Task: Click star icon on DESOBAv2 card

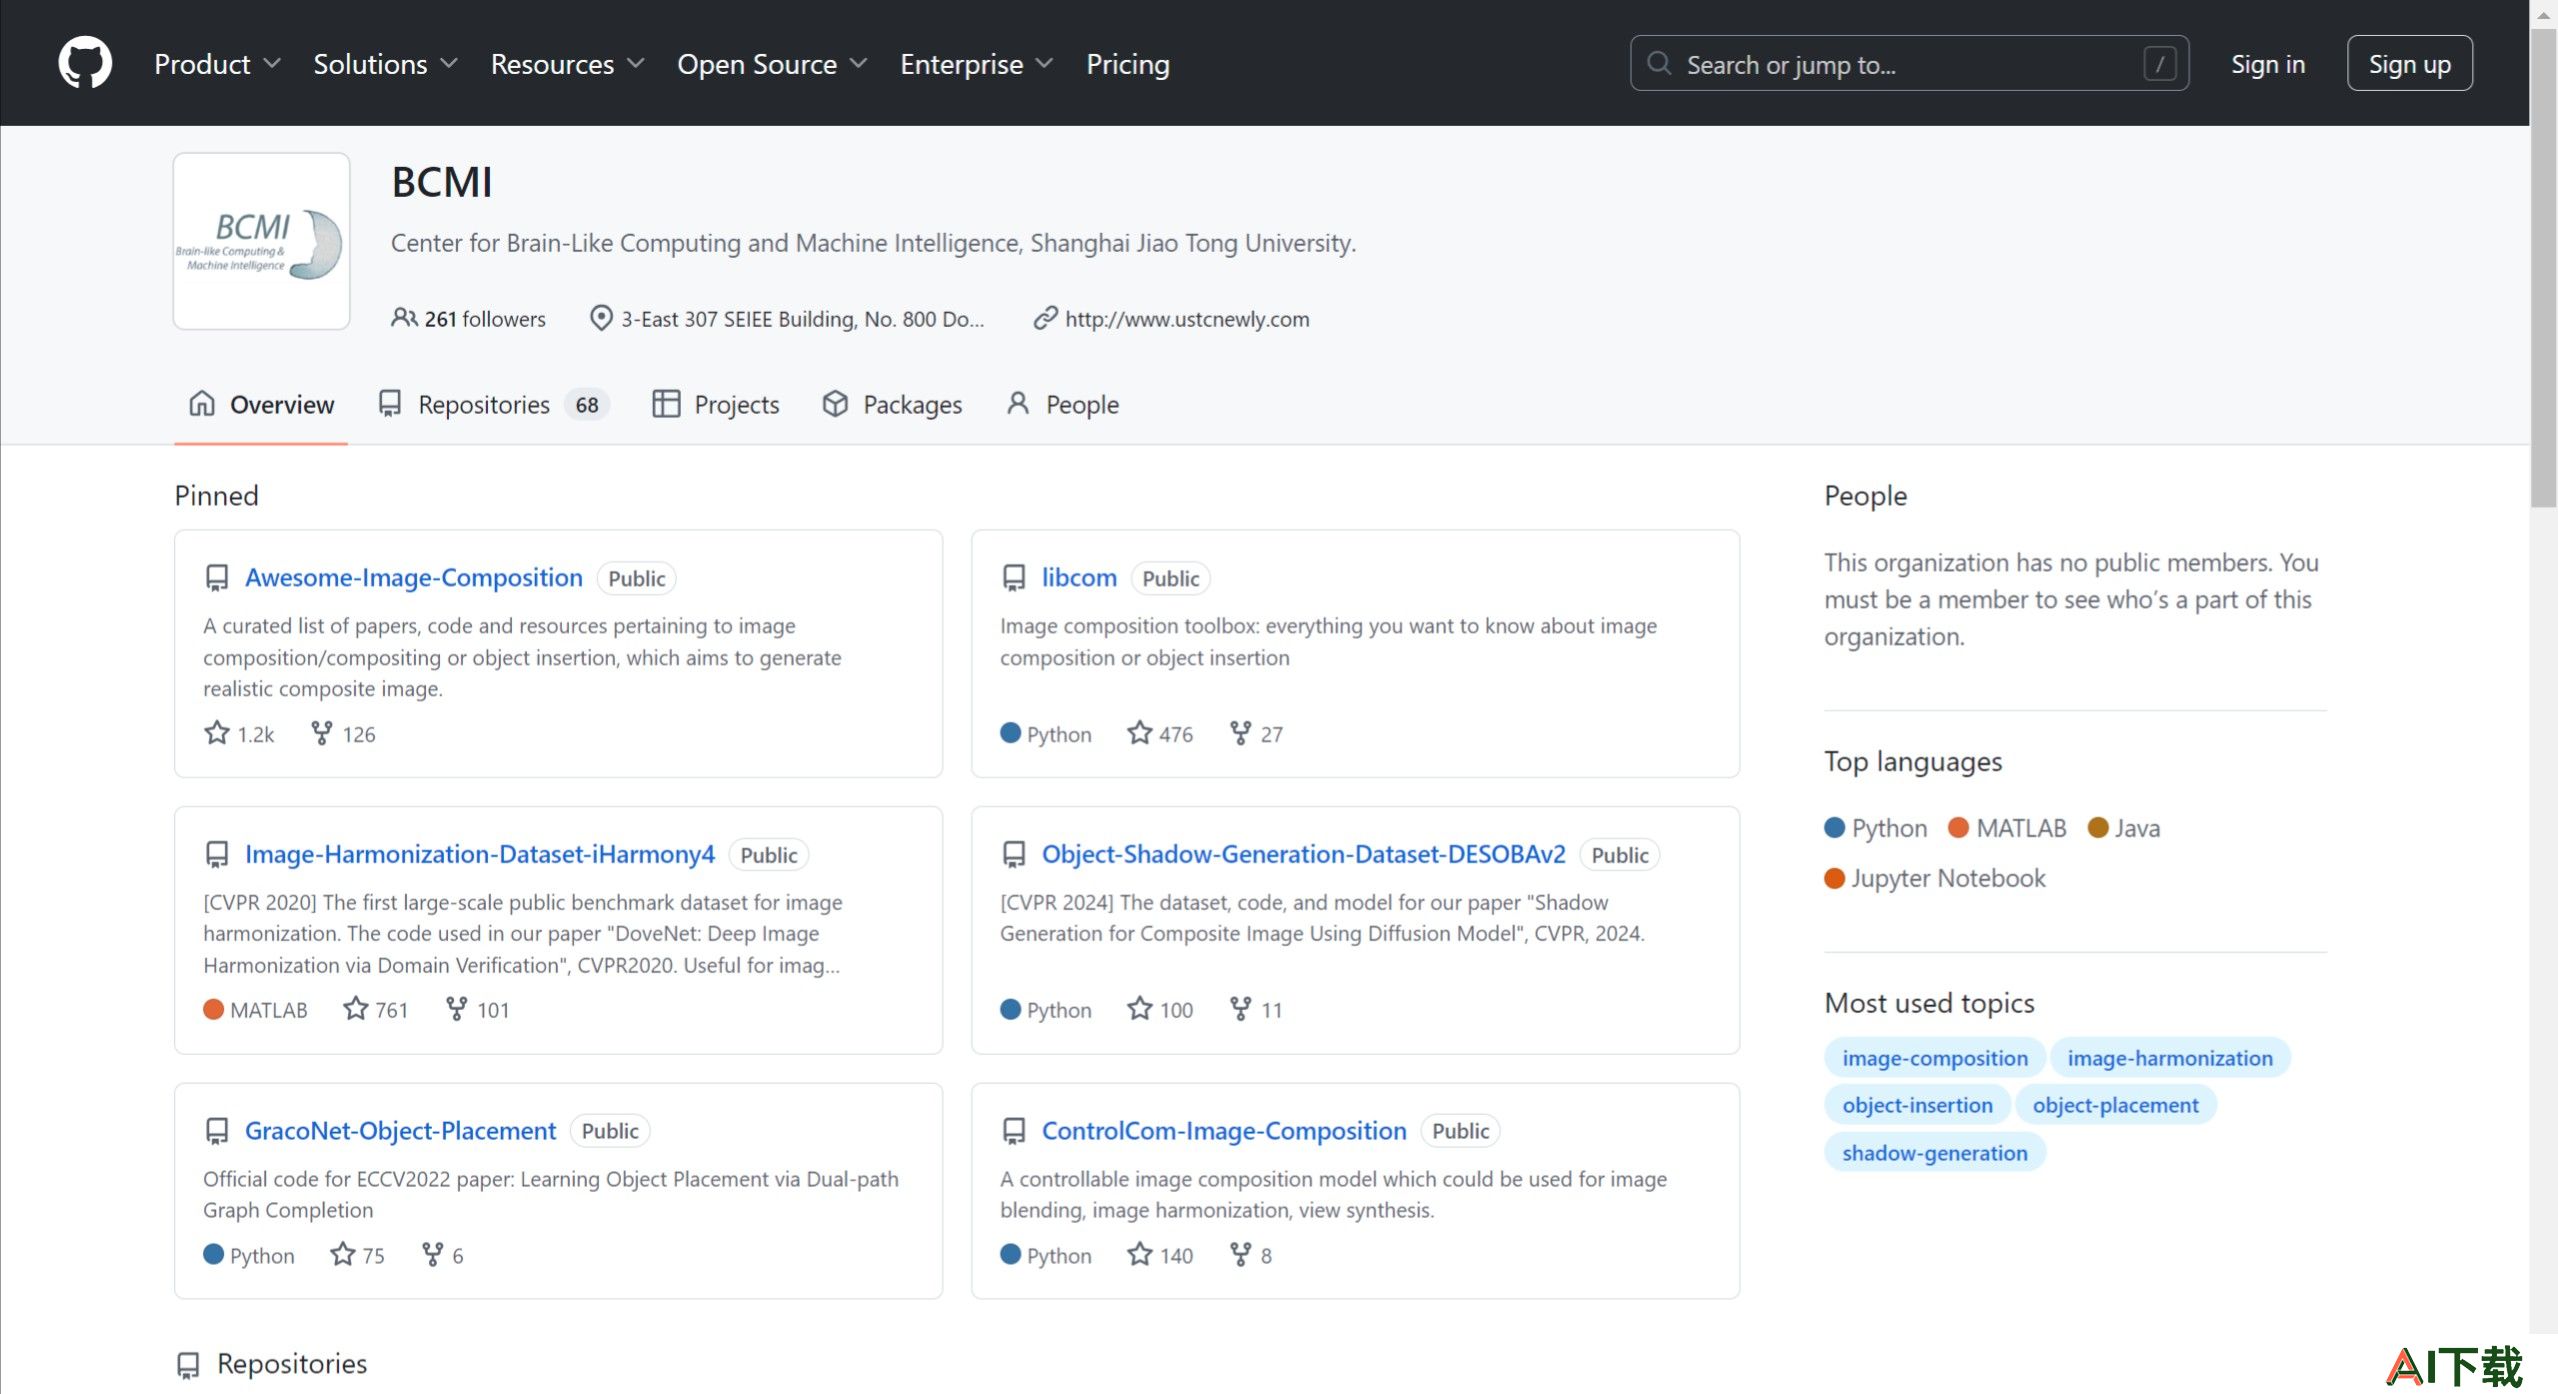Action: pyautogui.click(x=1139, y=1008)
